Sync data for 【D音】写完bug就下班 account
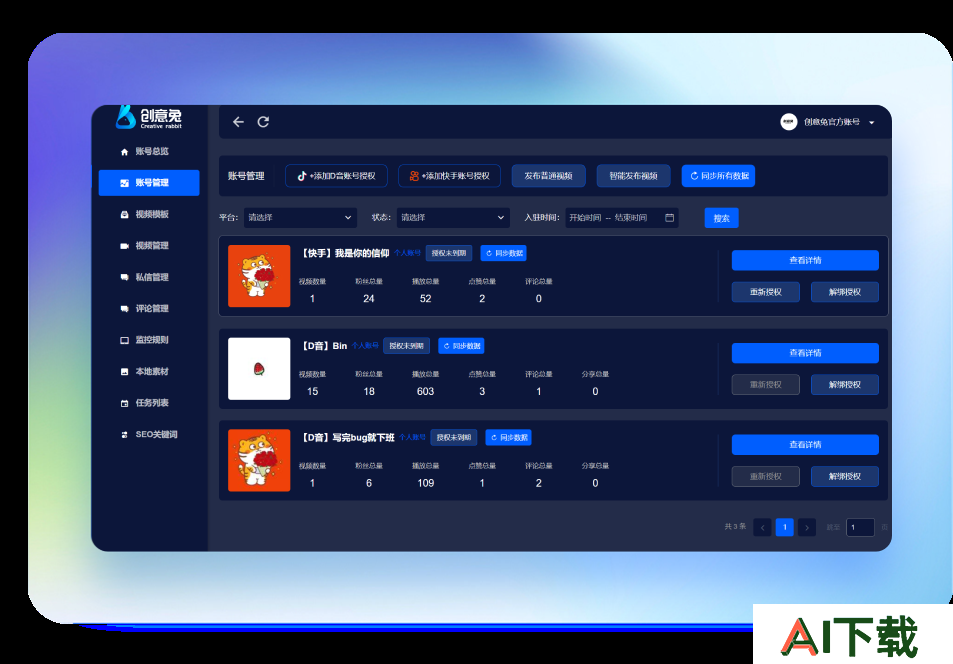The height and width of the screenshot is (664, 953). tap(508, 437)
